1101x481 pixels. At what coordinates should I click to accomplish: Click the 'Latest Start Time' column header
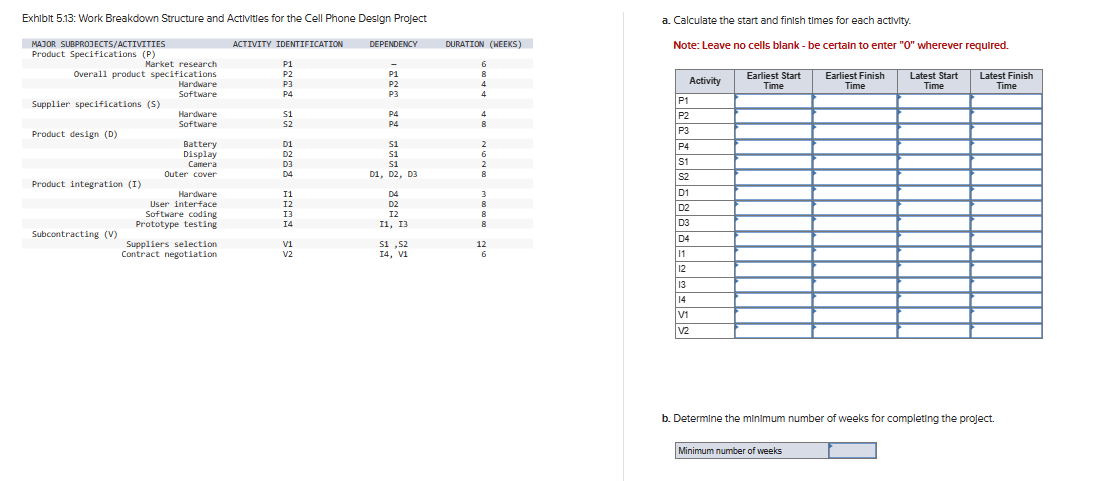pyautogui.click(x=934, y=81)
